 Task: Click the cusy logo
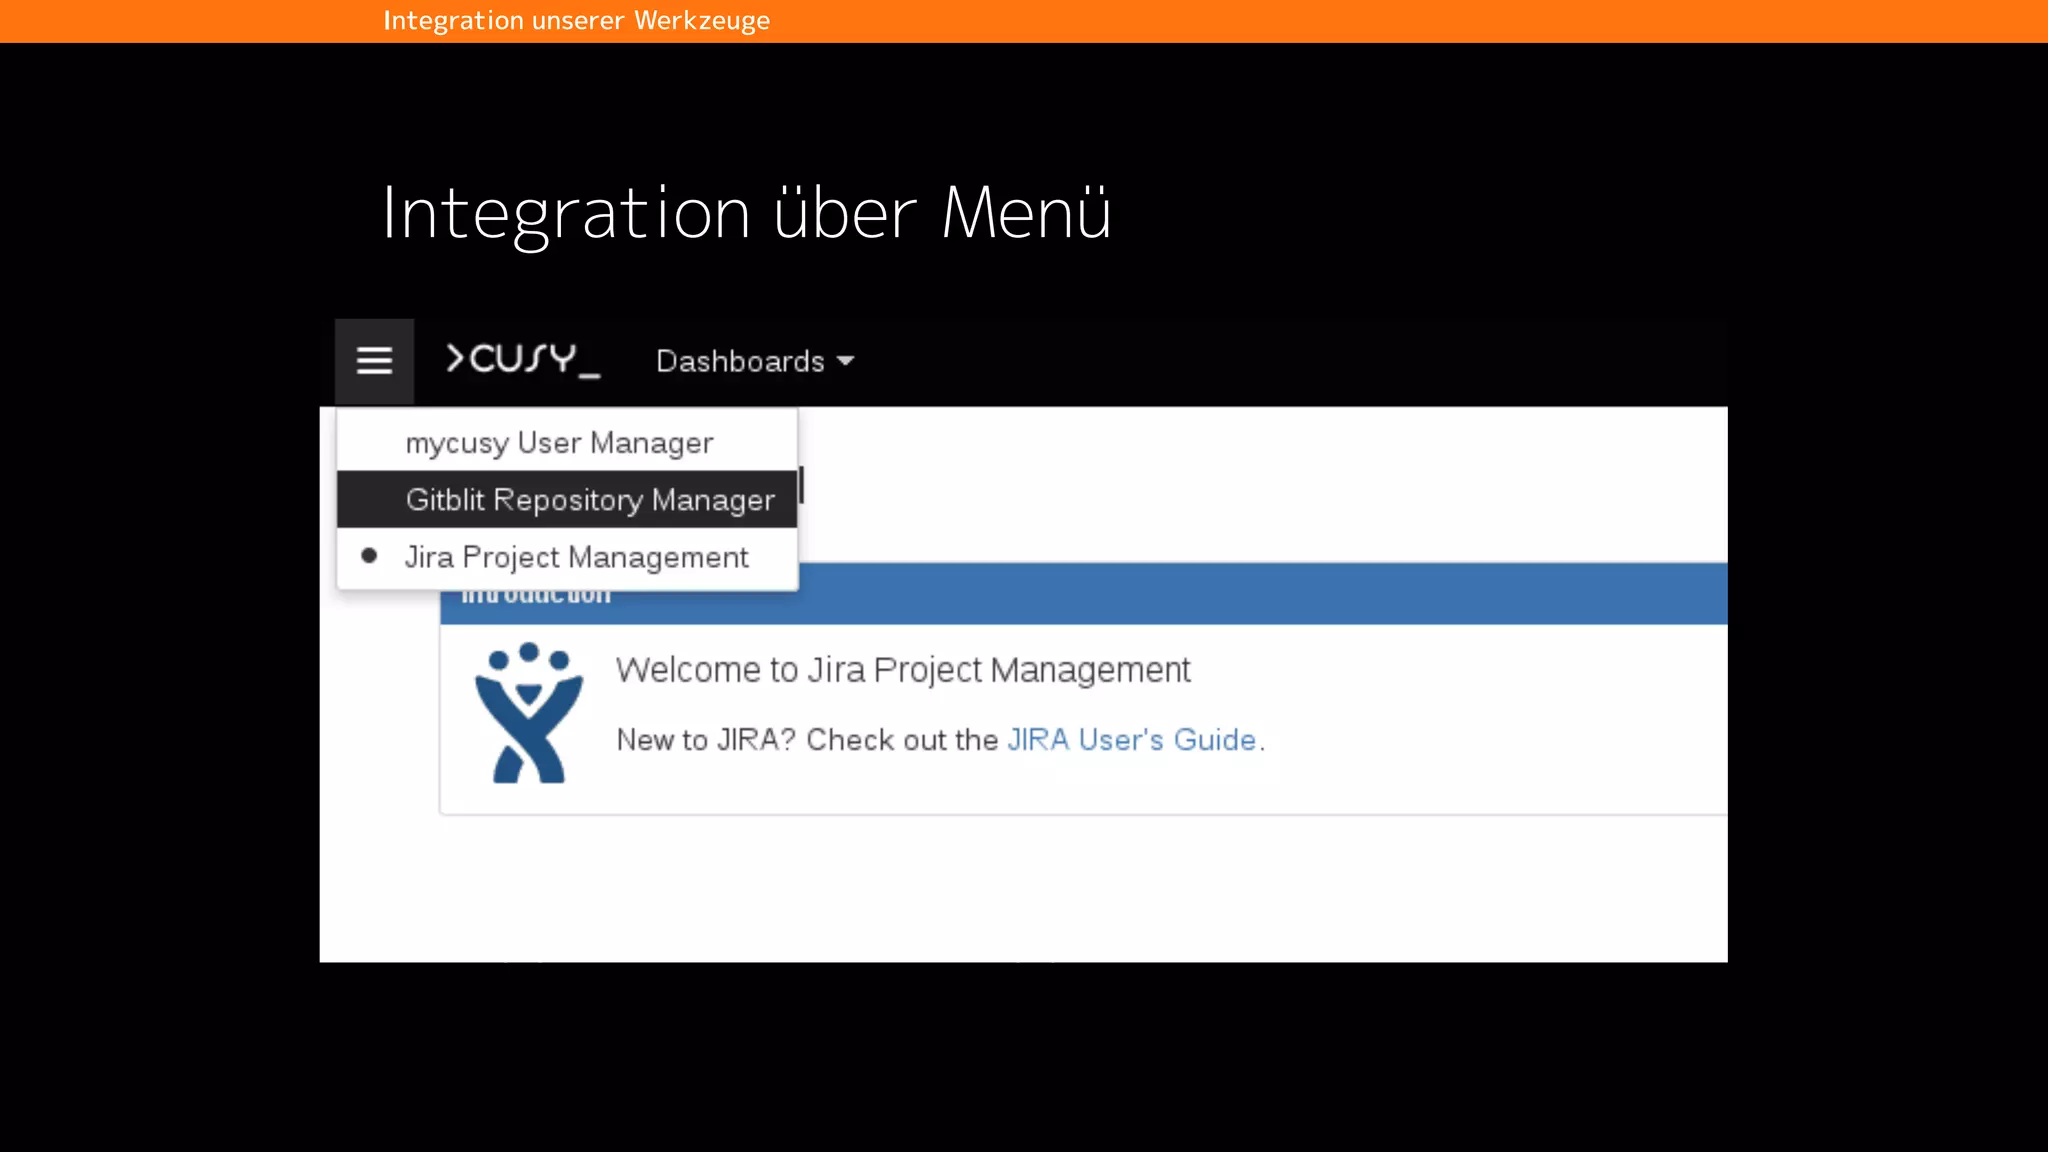[523, 360]
